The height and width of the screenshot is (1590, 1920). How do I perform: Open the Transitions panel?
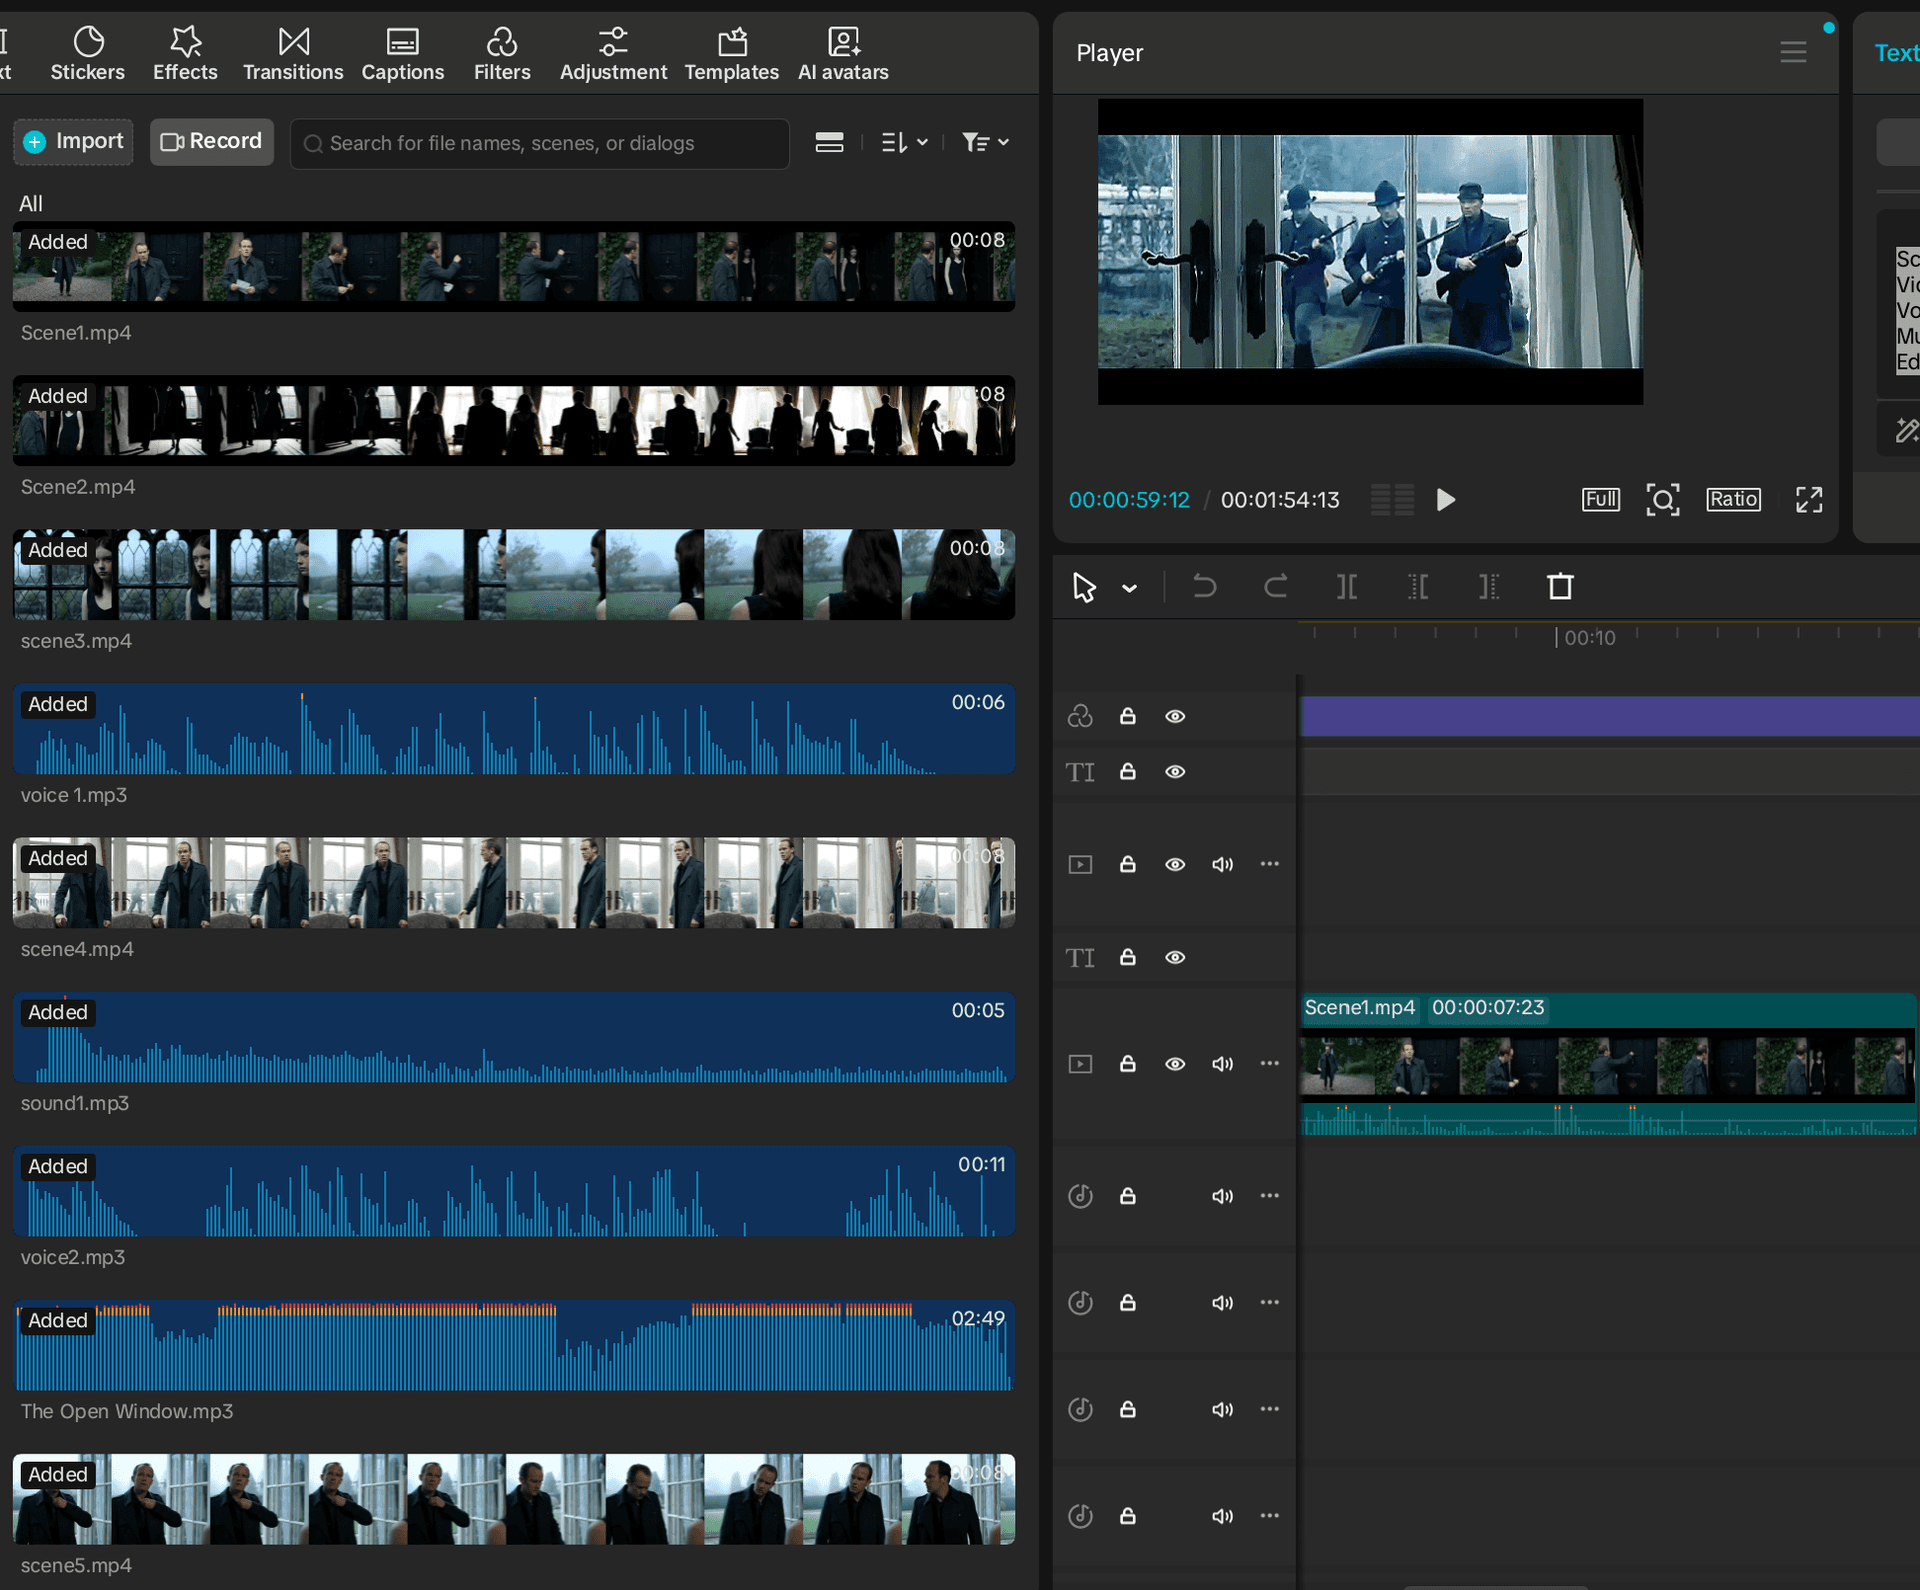[293, 54]
